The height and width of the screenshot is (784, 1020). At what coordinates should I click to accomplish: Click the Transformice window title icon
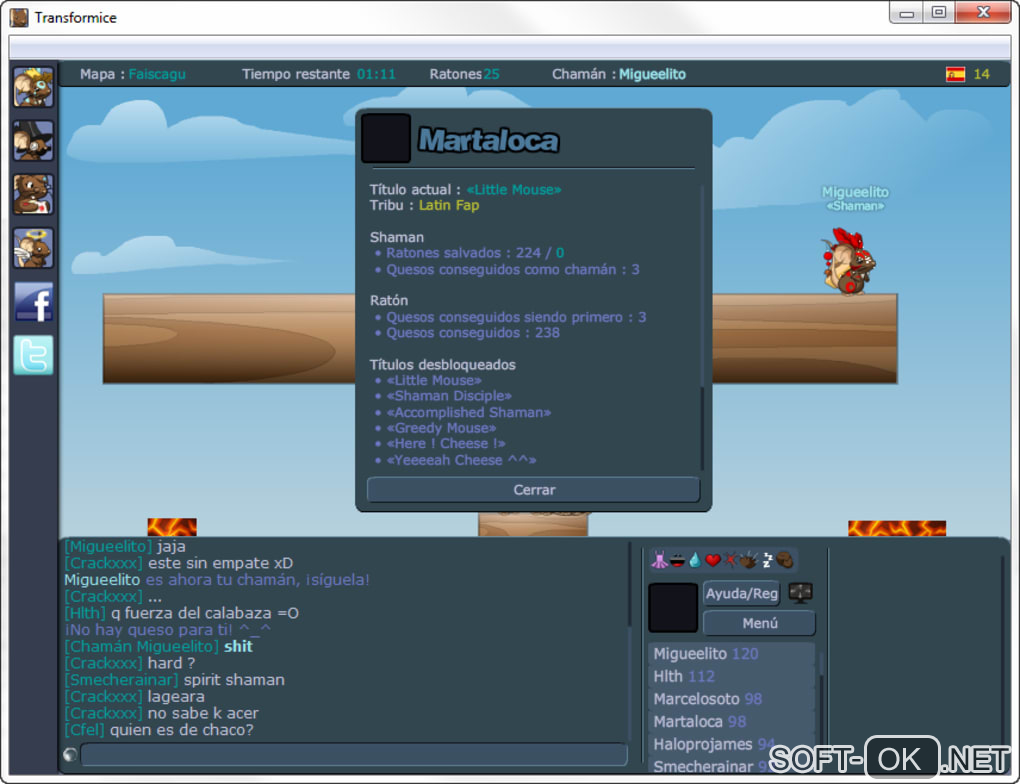click(19, 18)
